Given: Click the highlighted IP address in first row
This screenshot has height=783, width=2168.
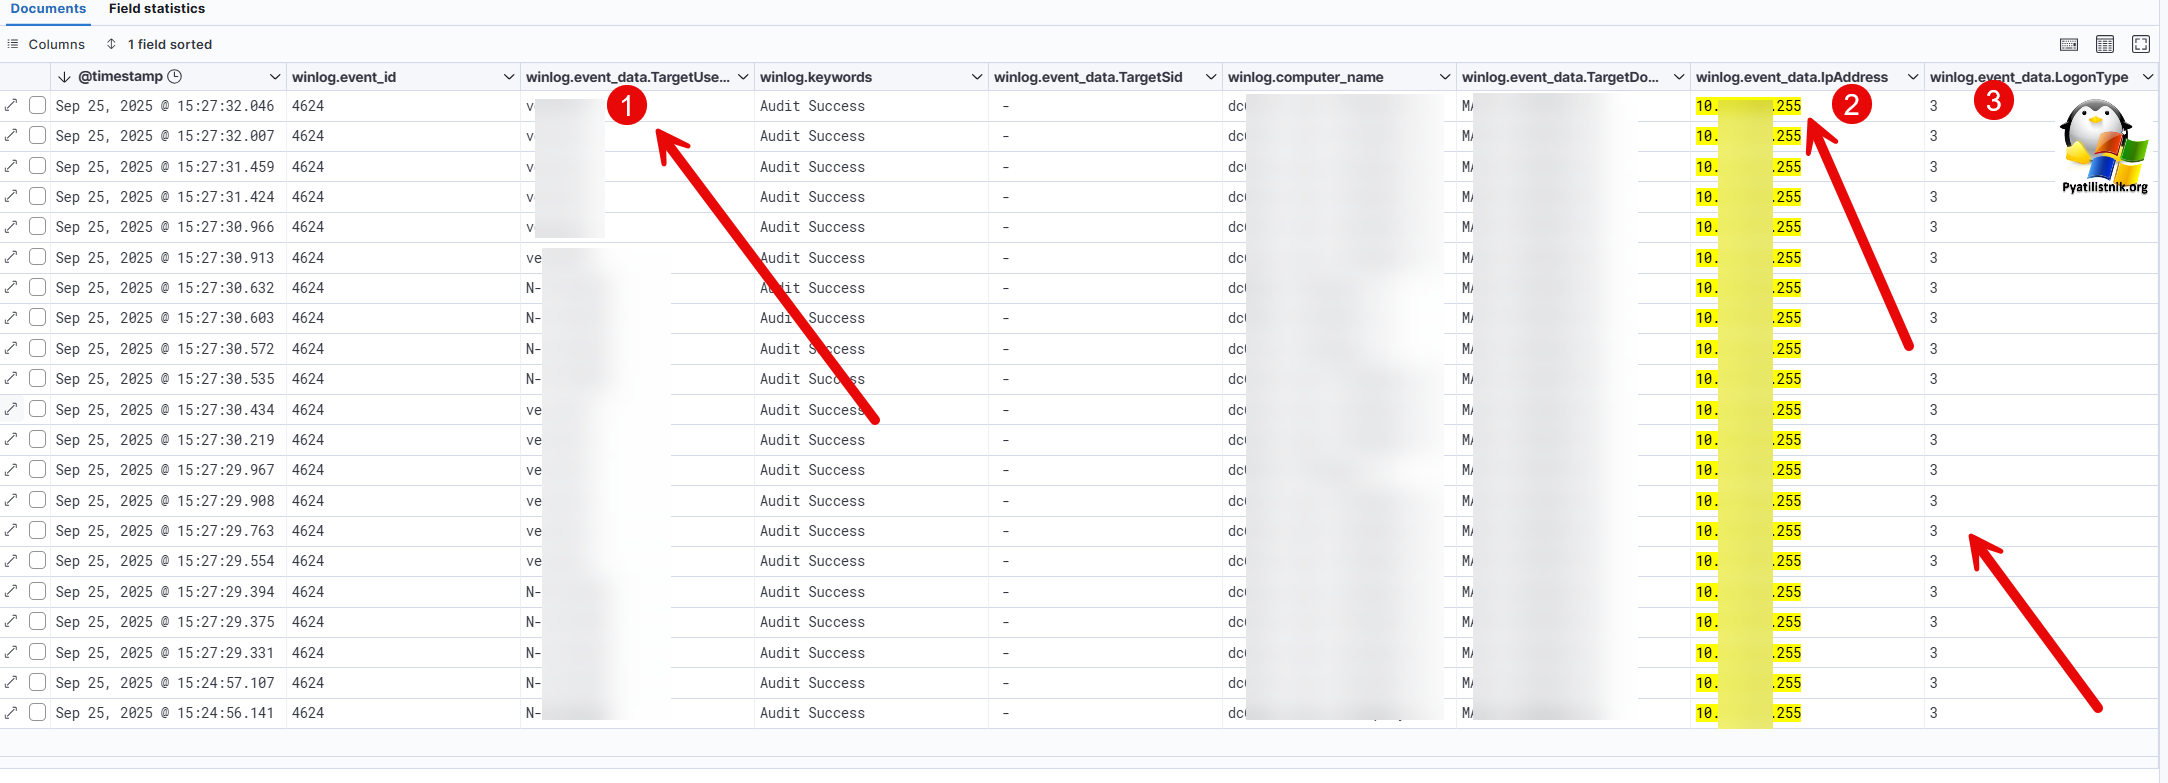Looking at the screenshot, I should 1748,106.
